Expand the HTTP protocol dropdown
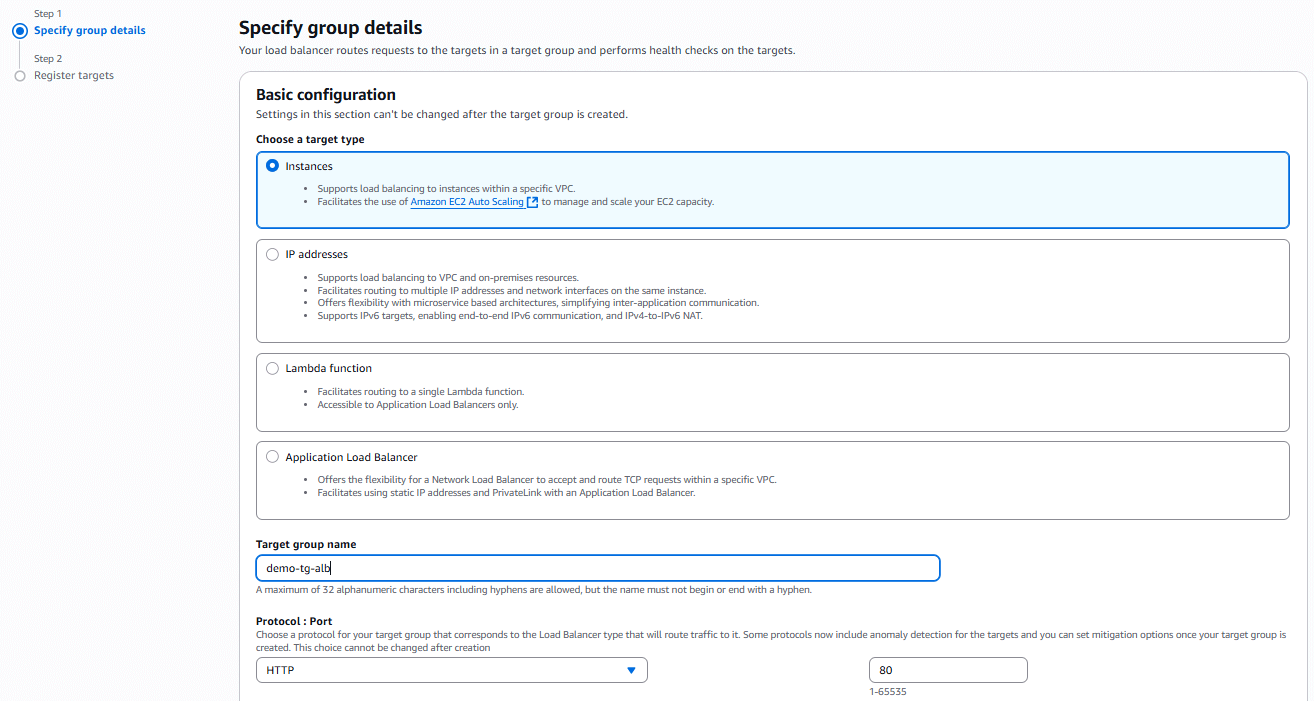Screen dimensions: 1314x701 click(x=450, y=670)
